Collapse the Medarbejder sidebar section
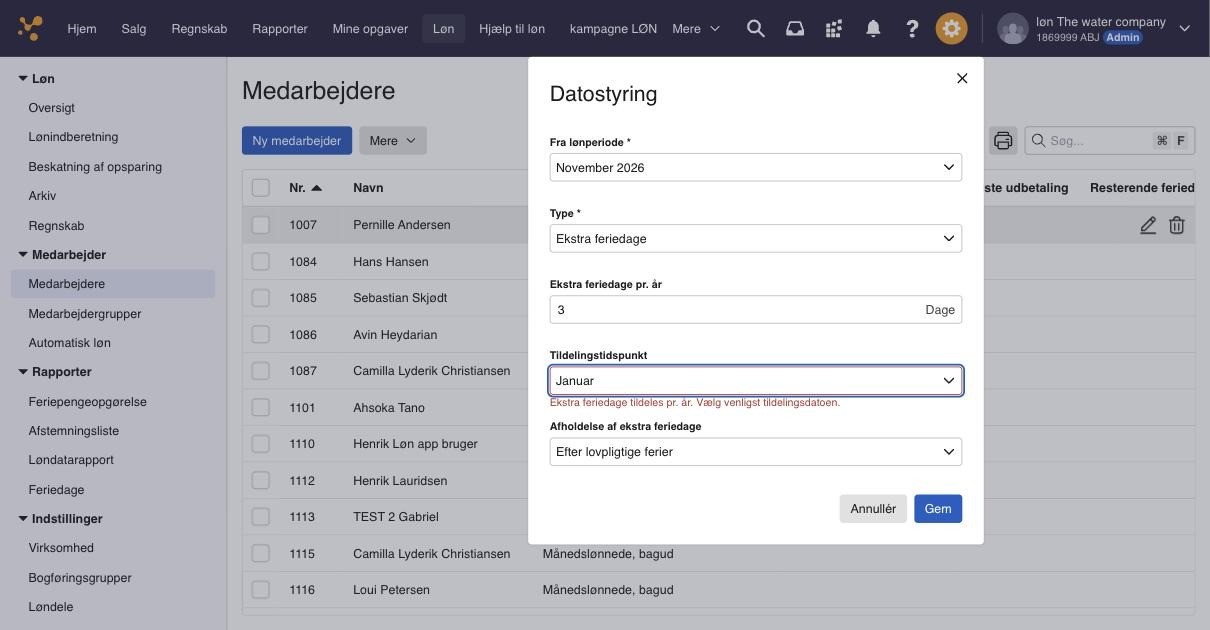 coord(23,255)
